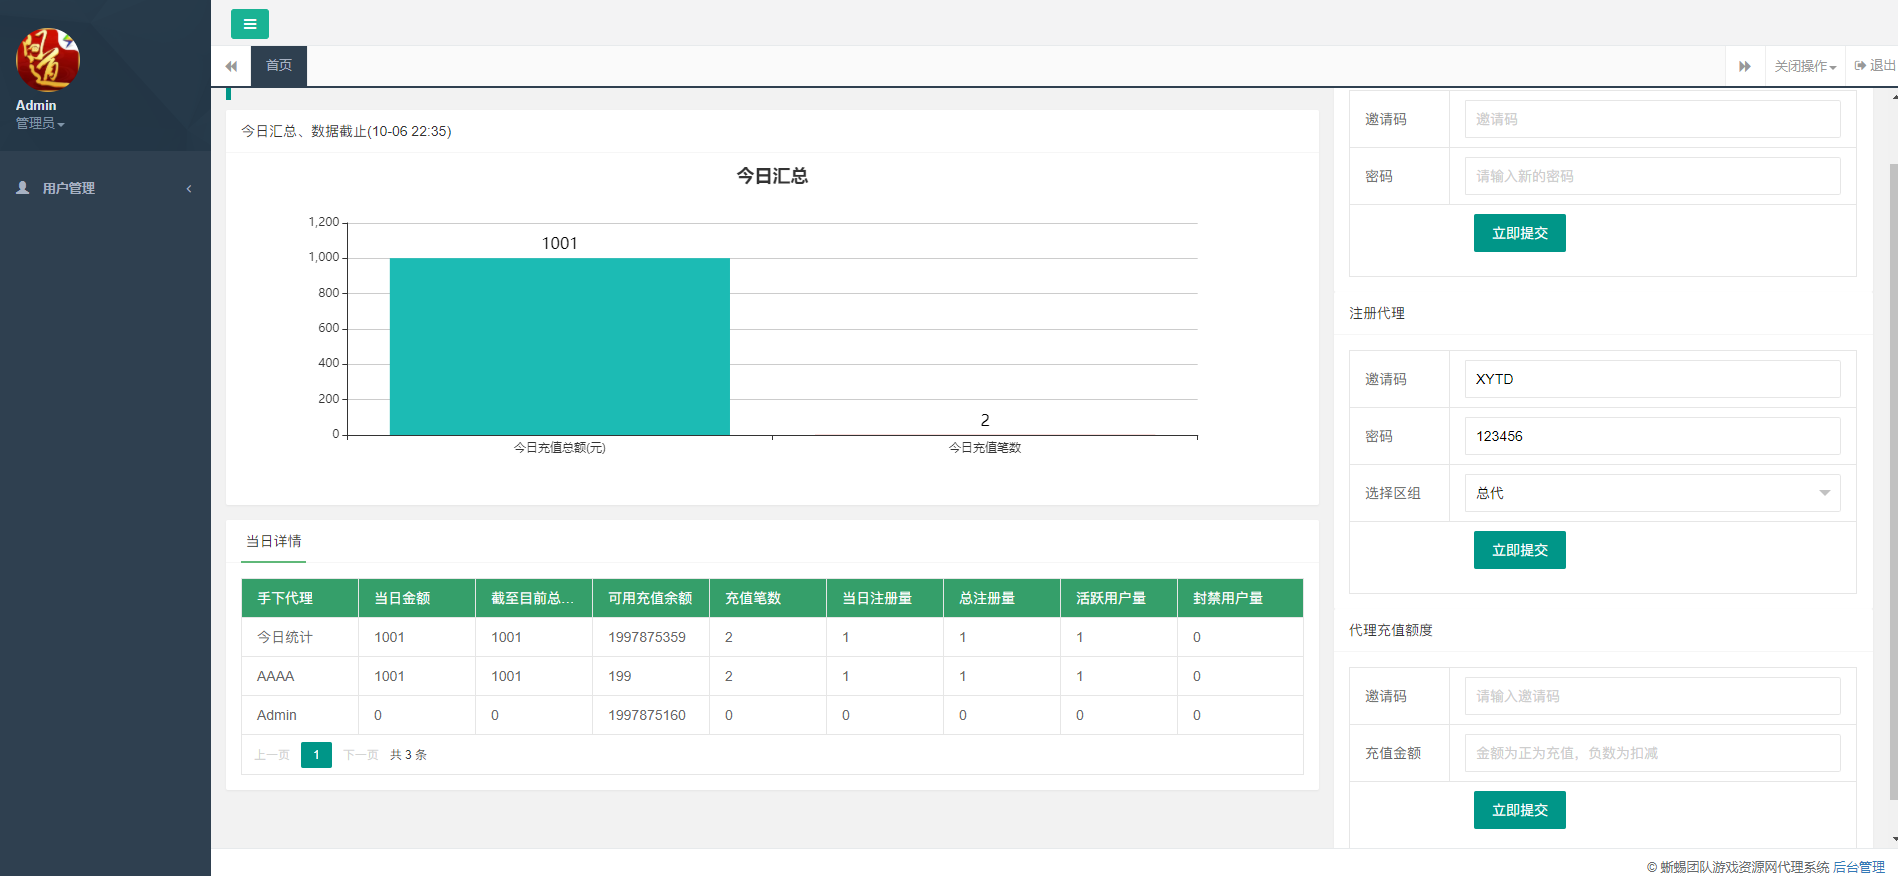Click the 后台管理 footer link

click(1858, 867)
